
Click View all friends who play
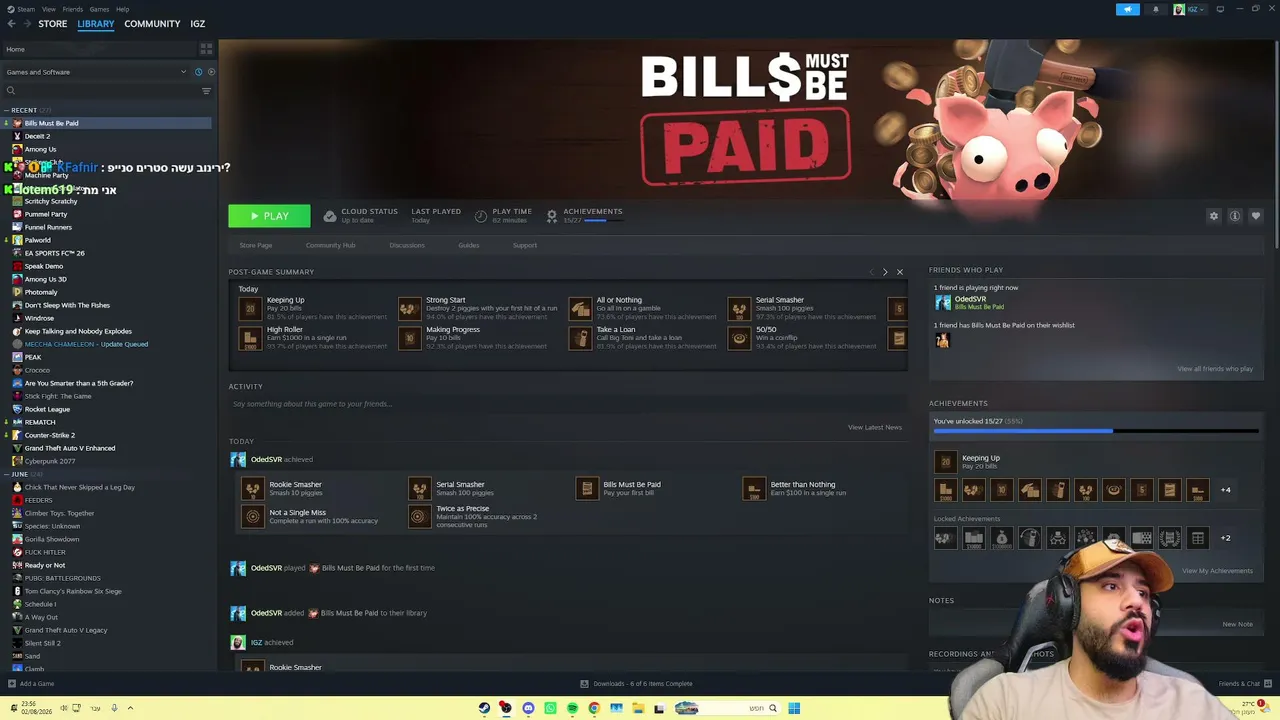pyautogui.click(x=1215, y=369)
